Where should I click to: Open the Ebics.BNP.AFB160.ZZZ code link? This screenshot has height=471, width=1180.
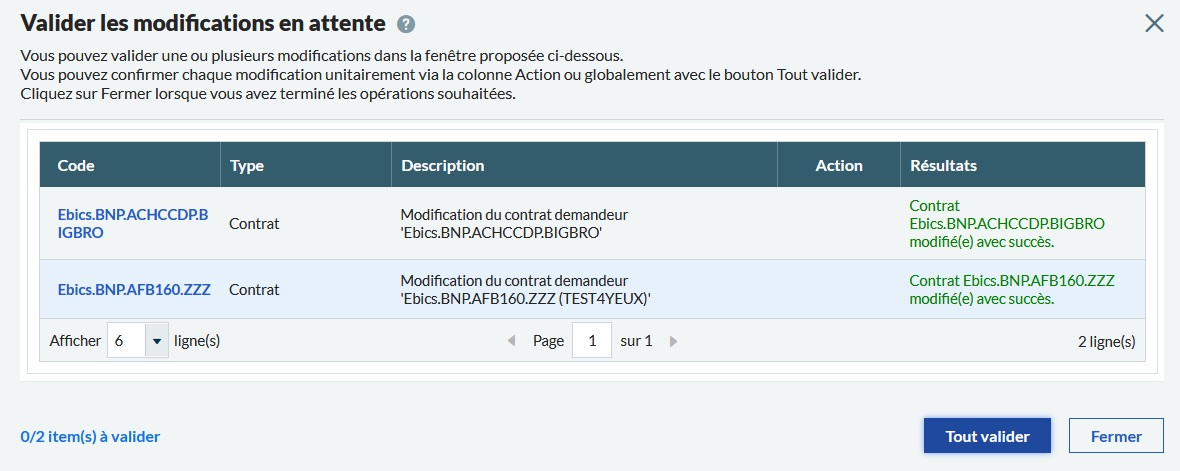tap(134, 290)
